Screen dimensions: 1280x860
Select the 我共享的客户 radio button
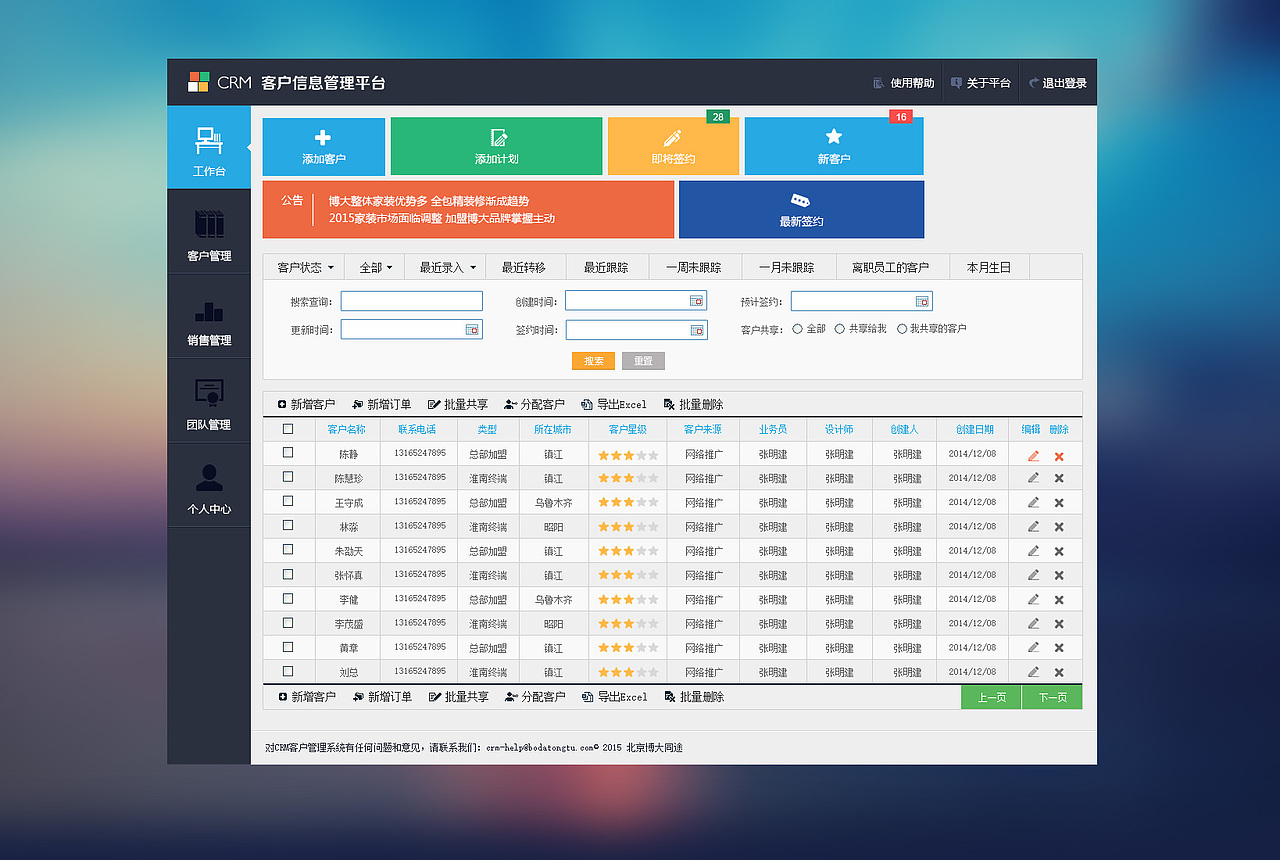[902, 328]
